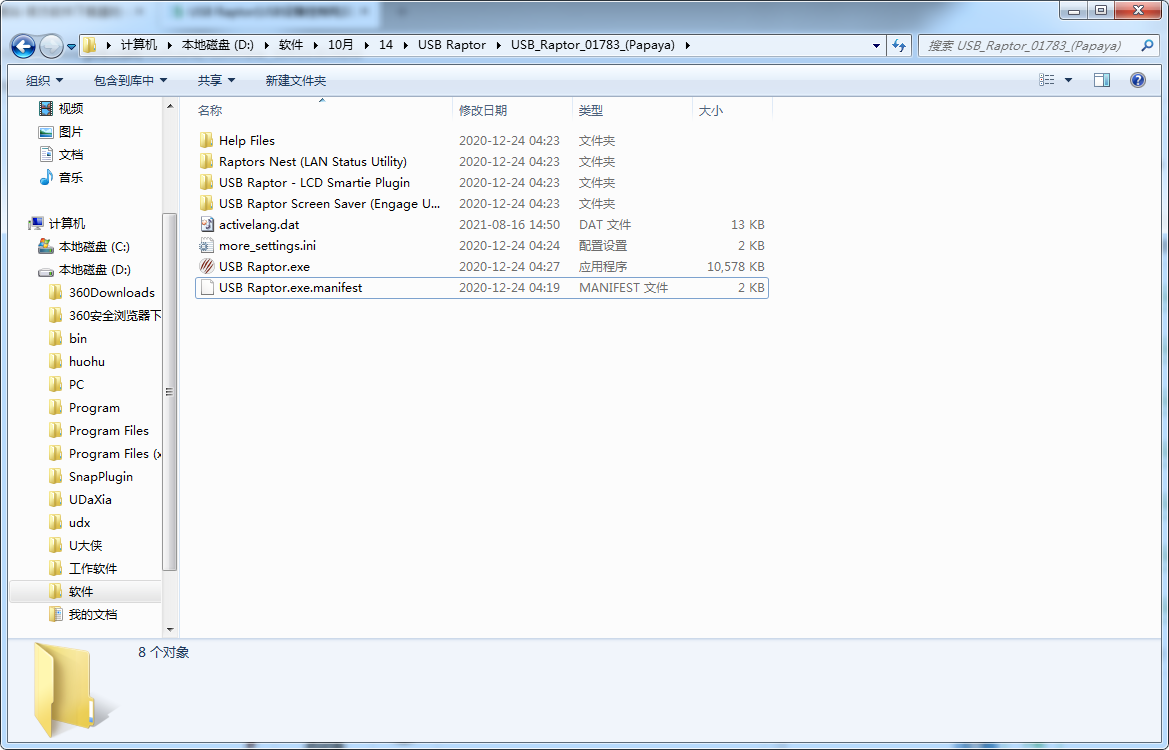
Task: Sort by 名称 column header
Action: click(209, 110)
